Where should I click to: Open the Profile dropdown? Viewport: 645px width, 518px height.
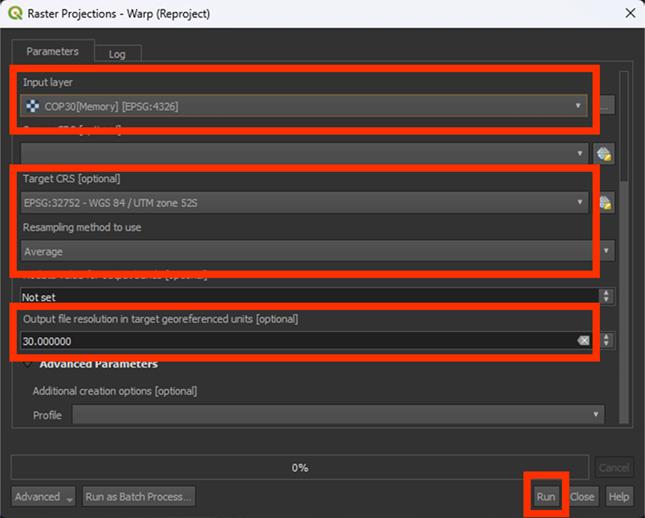pyautogui.click(x=337, y=414)
